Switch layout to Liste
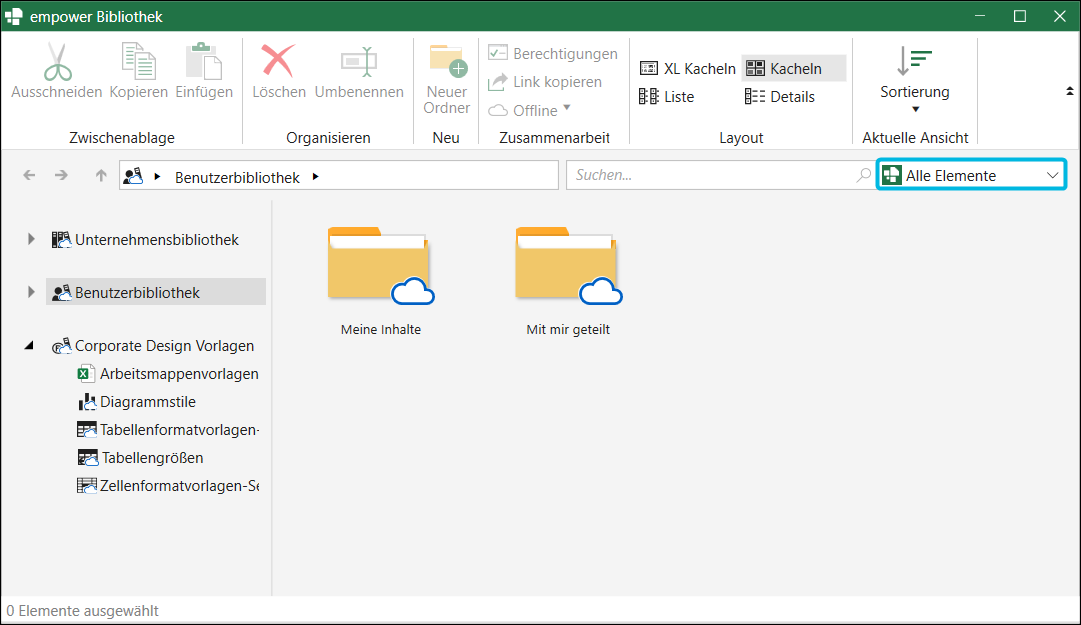This screenshot has width=1081, height=625. (x=666, y=96)
